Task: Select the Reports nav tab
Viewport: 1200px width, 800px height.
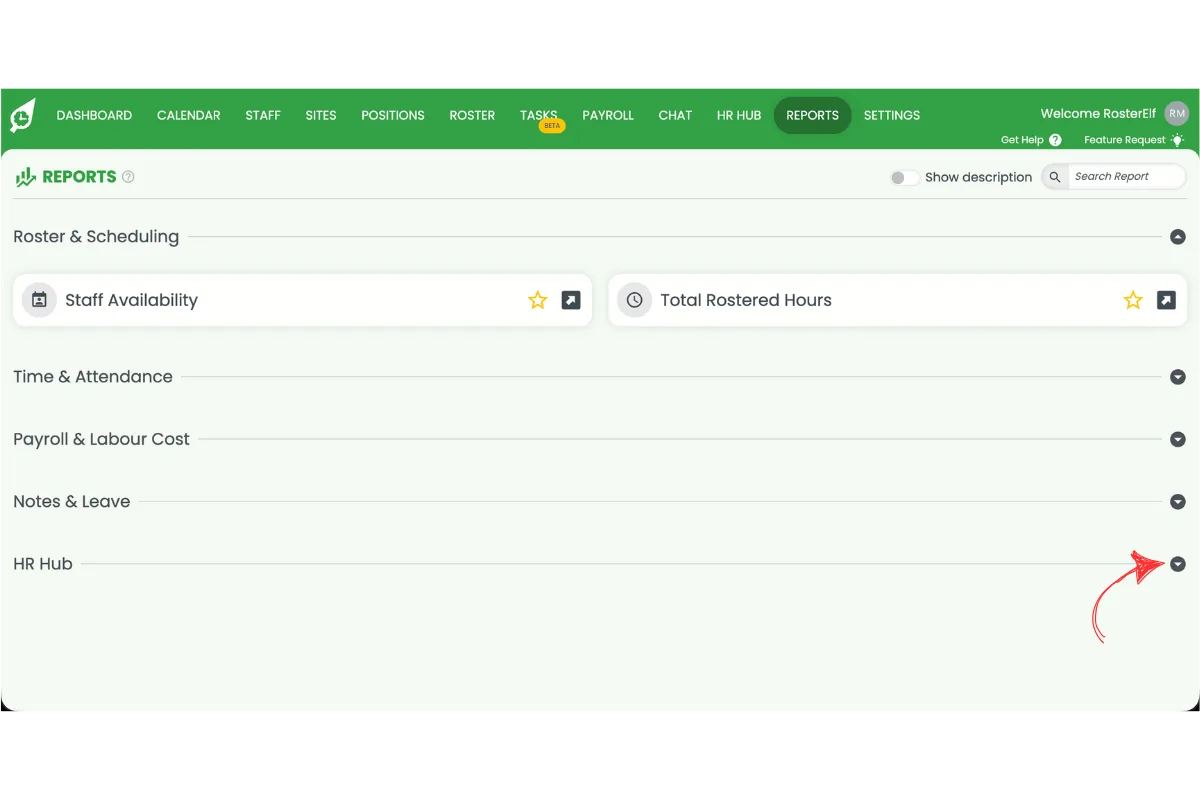Action: click(x=812, y=115)
